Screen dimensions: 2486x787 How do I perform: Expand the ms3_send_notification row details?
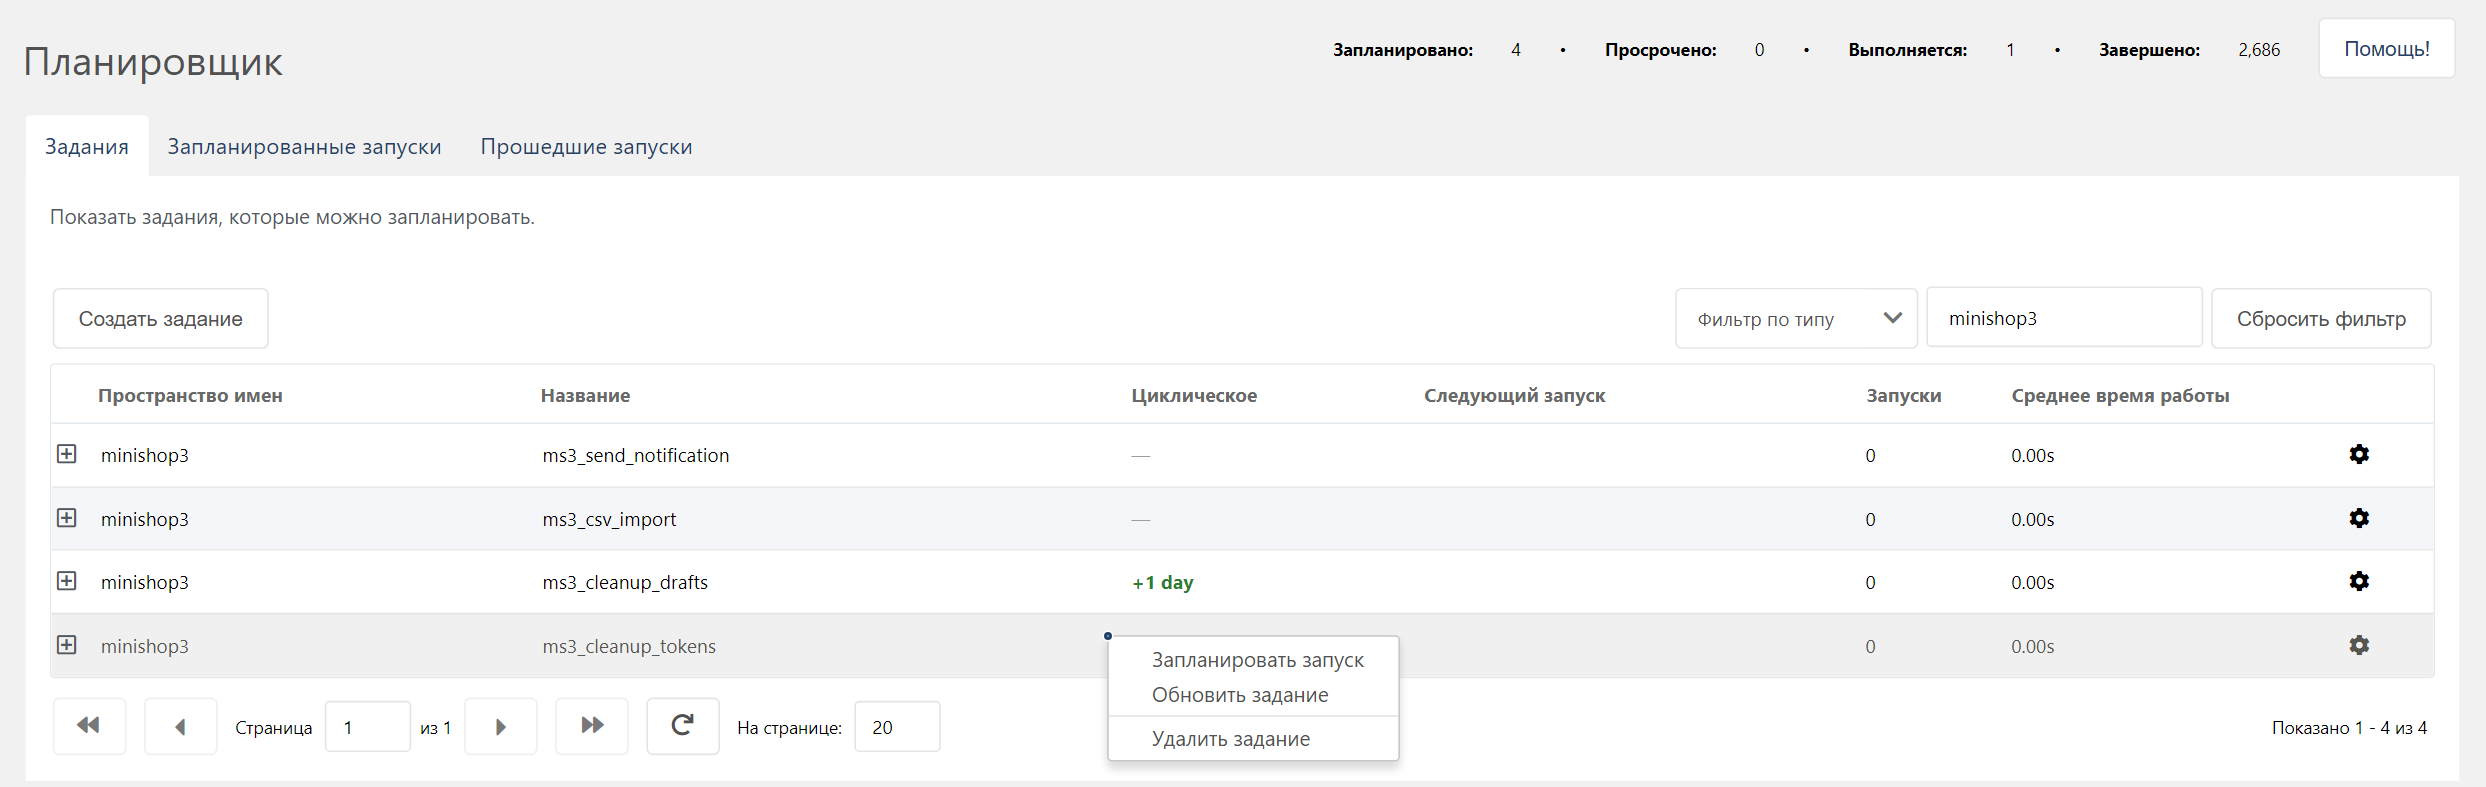click(67, 454)
